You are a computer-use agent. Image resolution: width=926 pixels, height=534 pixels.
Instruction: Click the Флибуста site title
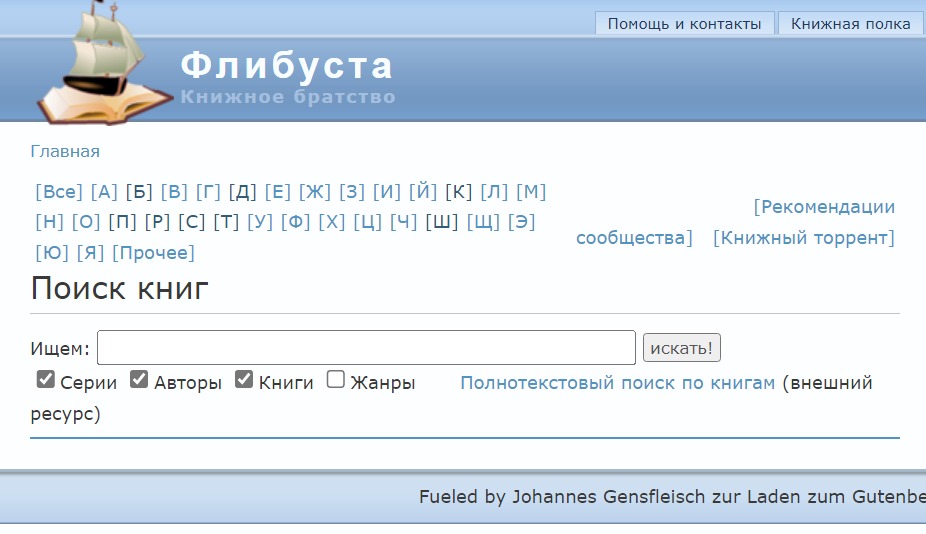(x=286, y=65)
